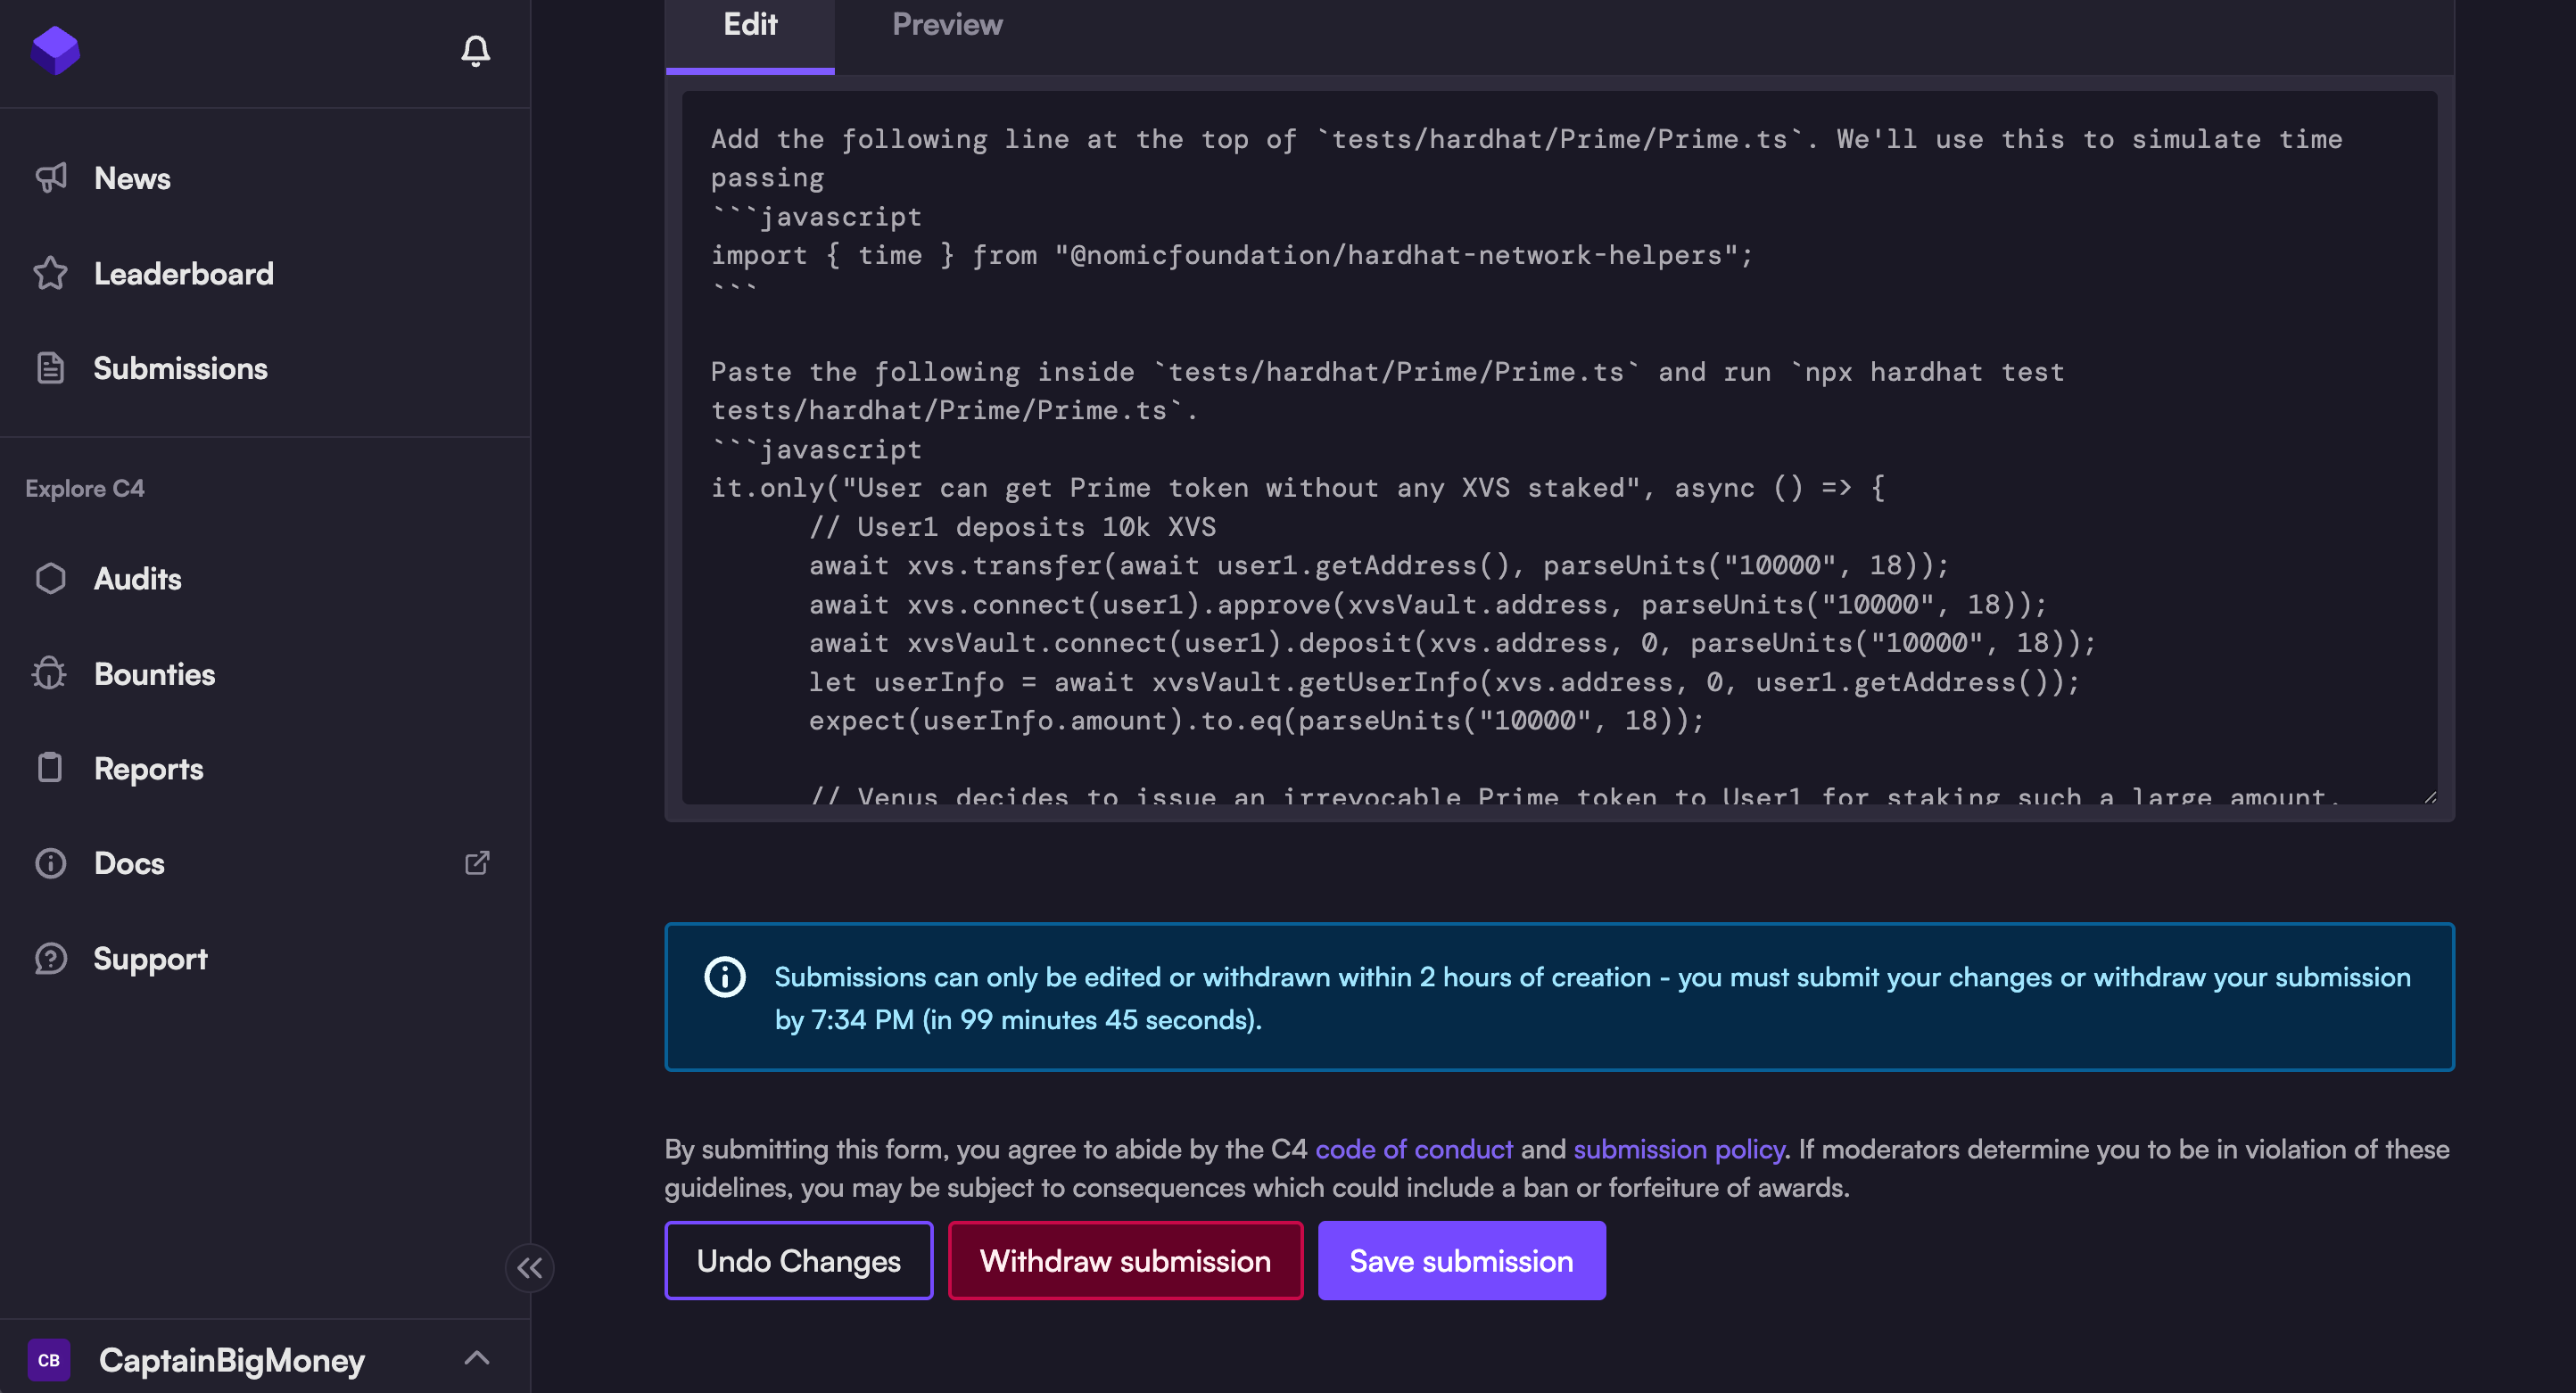This screenshot has width=2576, height=1393.
Task: Open Docs external link icon
Action: click(477, 863)
